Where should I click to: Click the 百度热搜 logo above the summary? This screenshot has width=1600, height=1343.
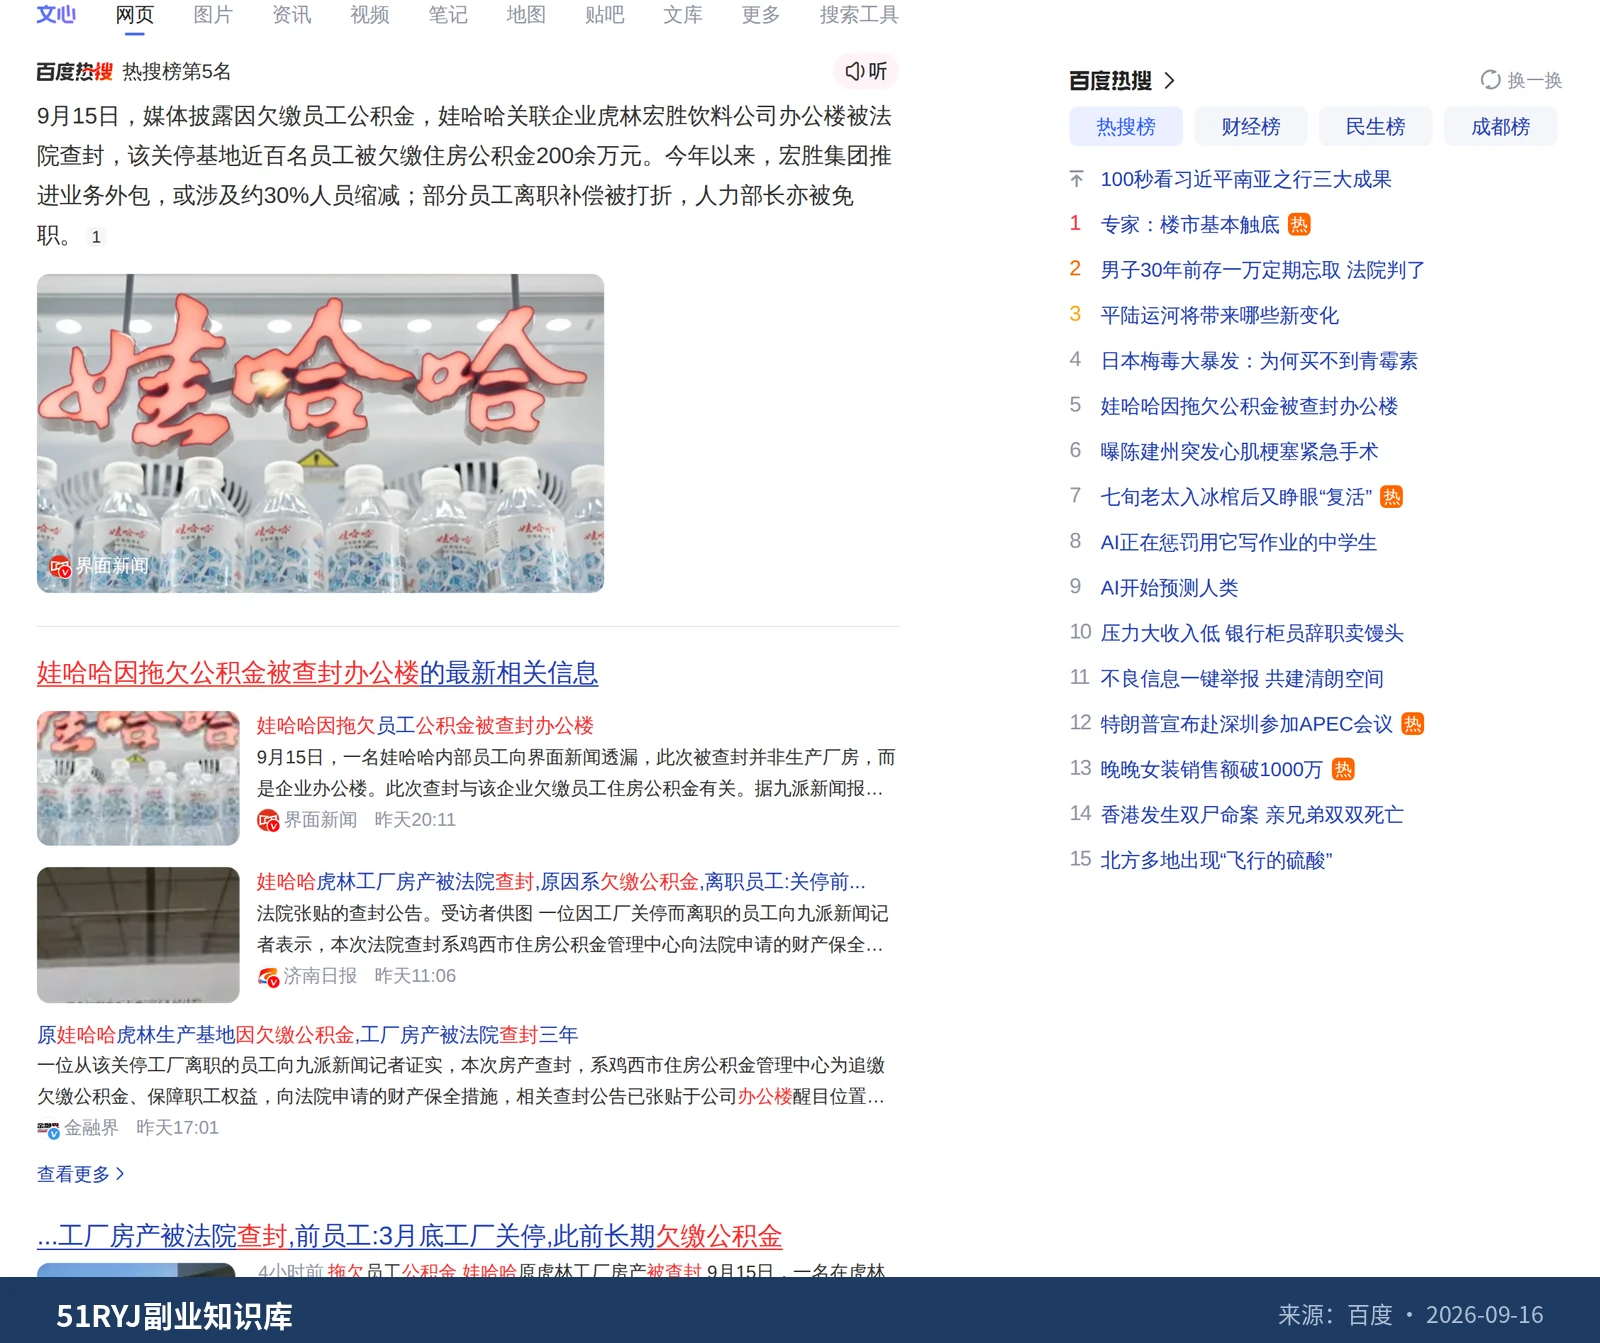point(75,72)
